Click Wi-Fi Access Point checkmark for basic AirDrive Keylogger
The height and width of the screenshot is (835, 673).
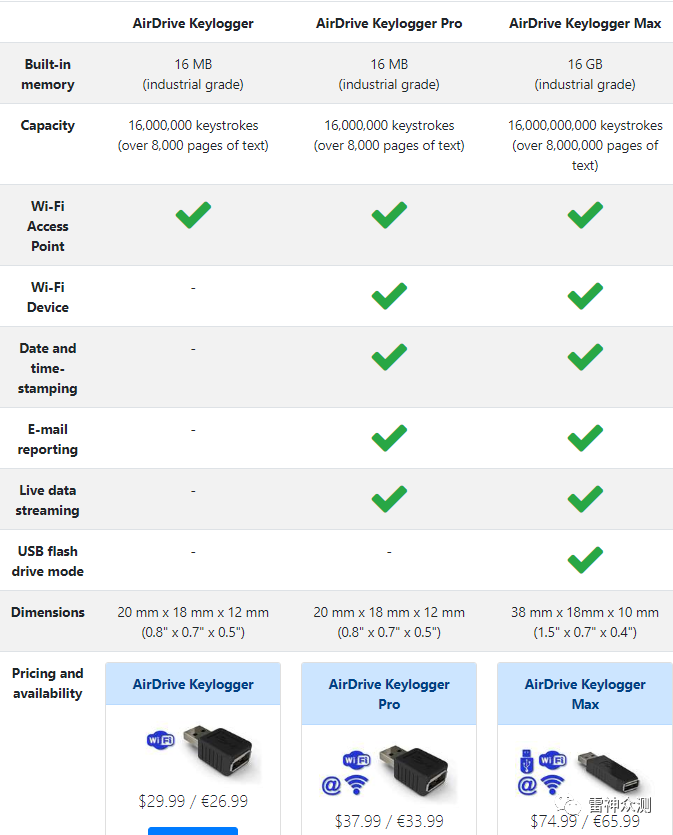(x=193, y=215)
